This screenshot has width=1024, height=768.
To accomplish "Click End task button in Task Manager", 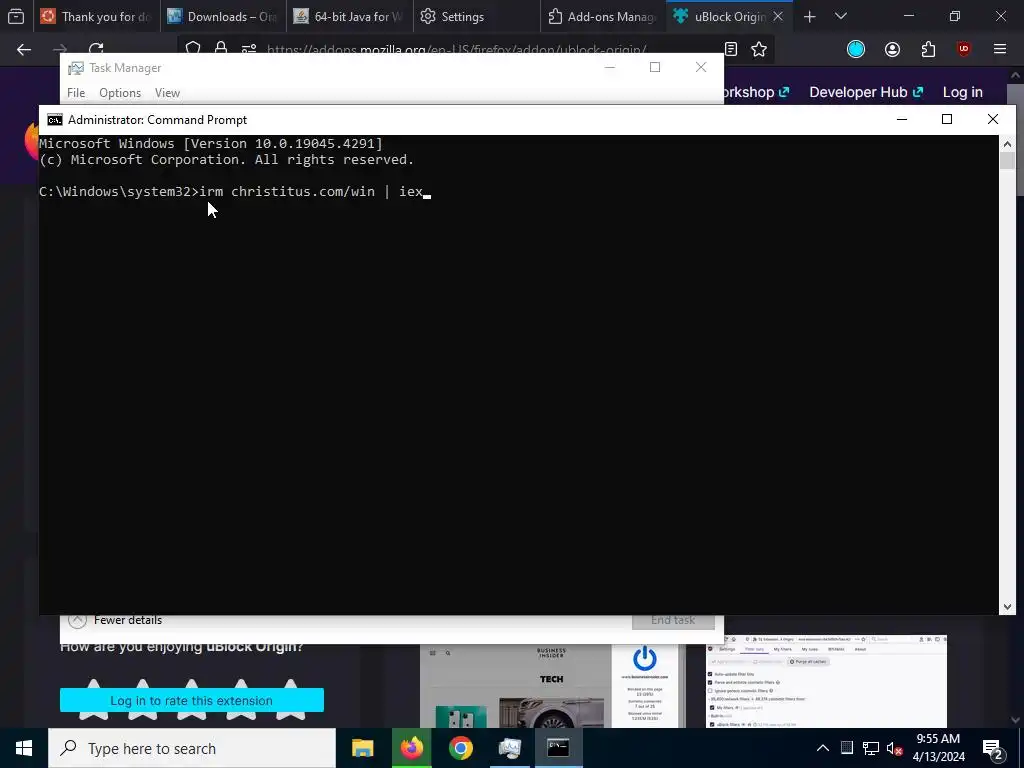I will (x=673, y=620).
